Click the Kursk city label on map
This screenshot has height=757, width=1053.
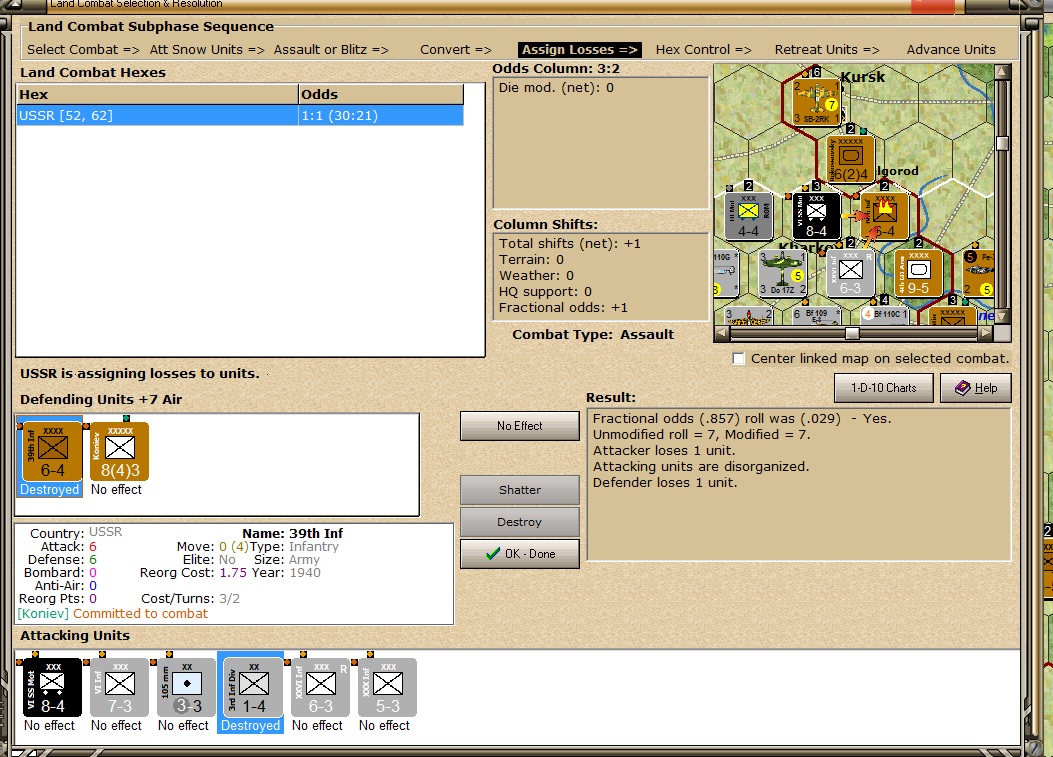[x=863, y=77]
